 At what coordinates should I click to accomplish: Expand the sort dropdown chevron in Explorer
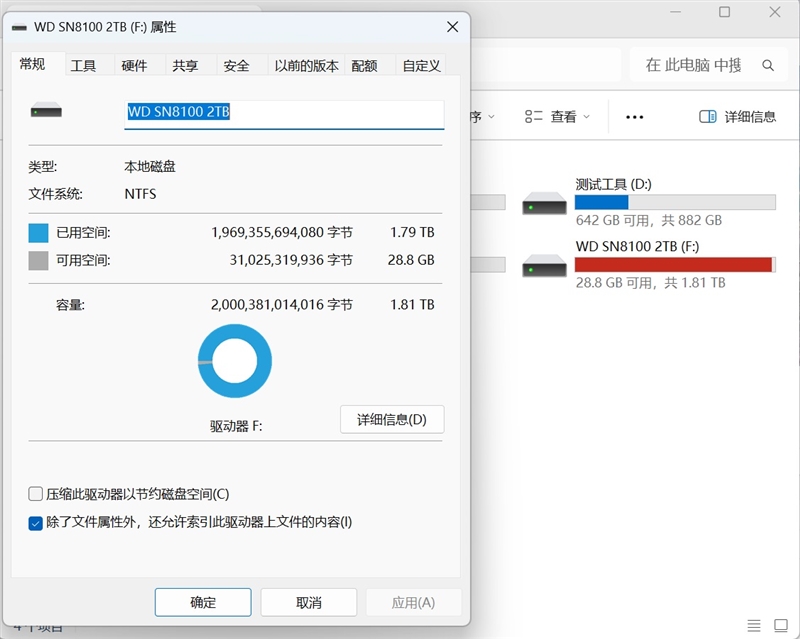tap(491, 117)
